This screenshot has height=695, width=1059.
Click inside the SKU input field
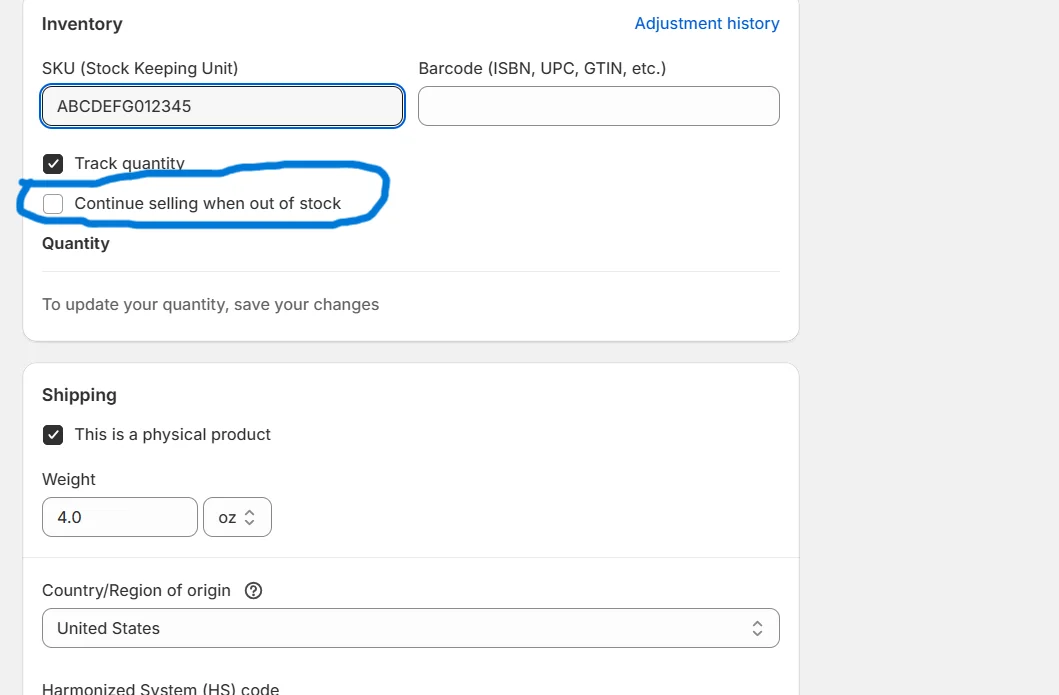(x=222, y=105)
